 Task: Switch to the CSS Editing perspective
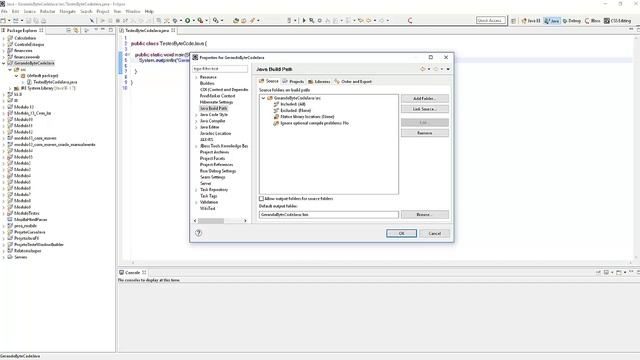618,21
